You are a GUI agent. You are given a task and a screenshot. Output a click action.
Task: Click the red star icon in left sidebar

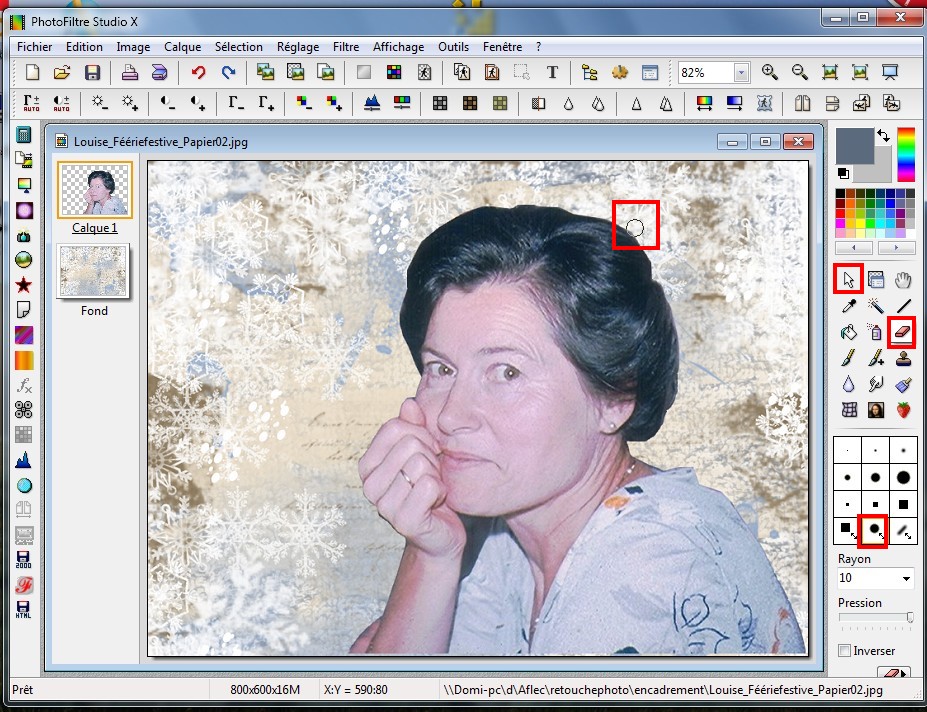24,285
